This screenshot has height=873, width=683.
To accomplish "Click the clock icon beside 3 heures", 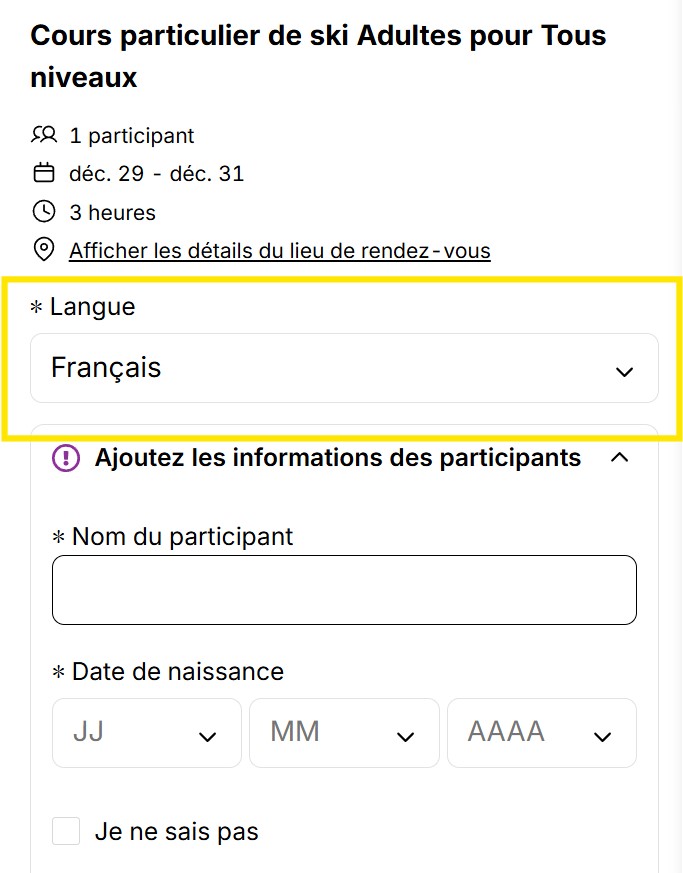I will coord(44,212).
